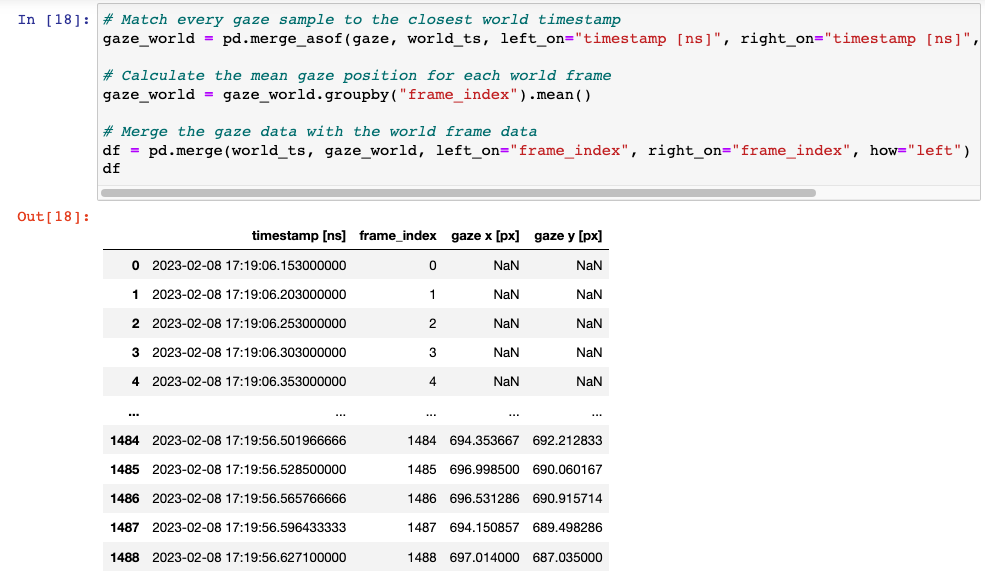Click timestamp 2023-02-08 17:19:56.528500000

coord(249,469)
